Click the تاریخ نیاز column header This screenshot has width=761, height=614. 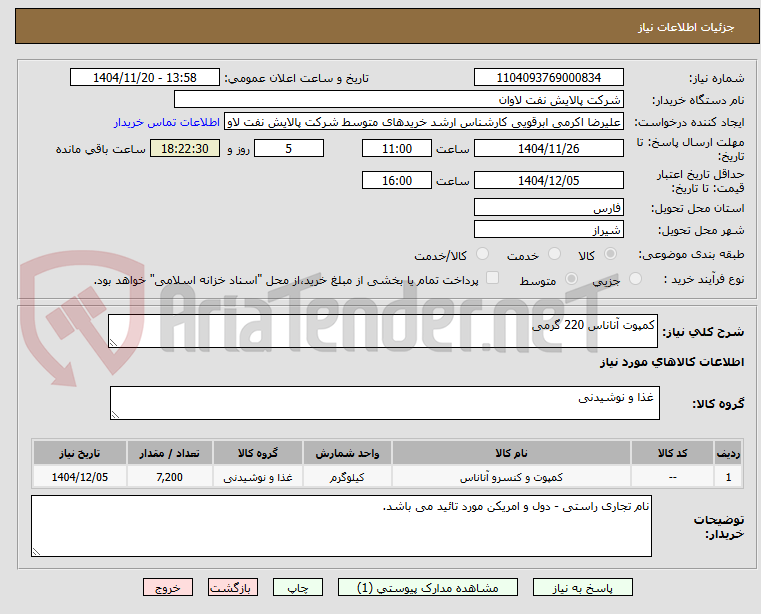(x=80, y=453)
